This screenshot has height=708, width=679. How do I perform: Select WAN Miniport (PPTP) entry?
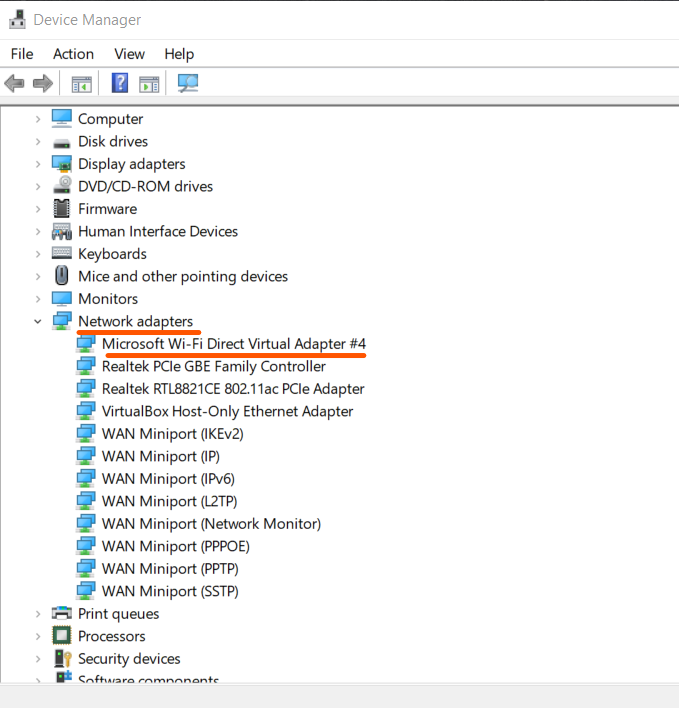click(x=170, y=568)
